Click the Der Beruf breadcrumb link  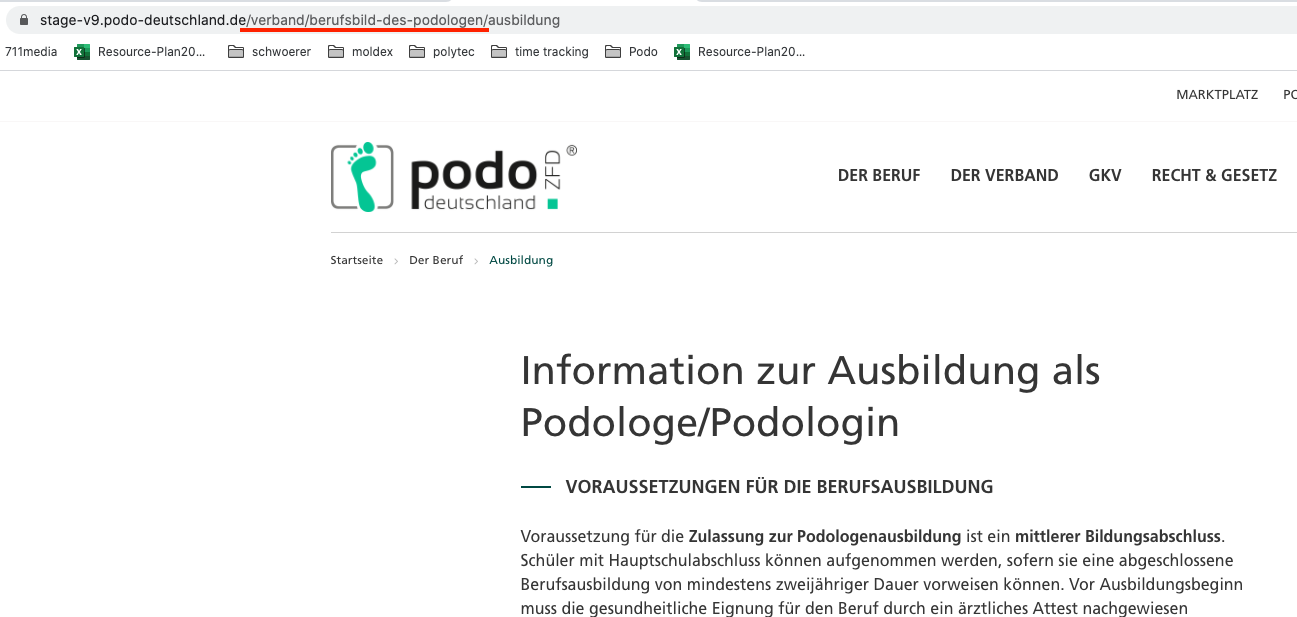click(436, 260)
